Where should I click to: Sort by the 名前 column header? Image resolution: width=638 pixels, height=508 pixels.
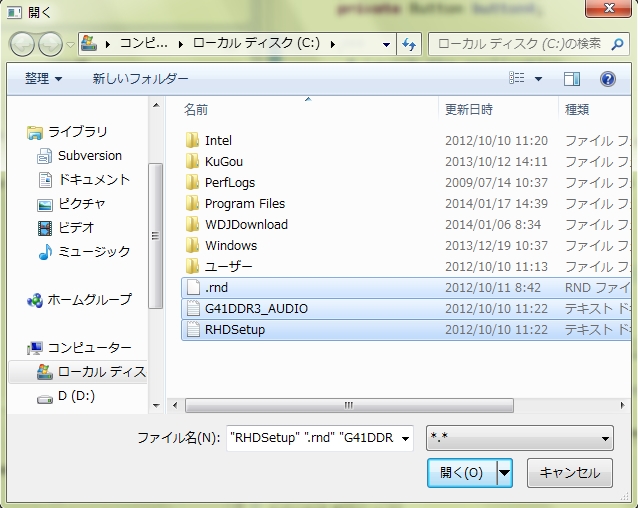tap(197, 109)
